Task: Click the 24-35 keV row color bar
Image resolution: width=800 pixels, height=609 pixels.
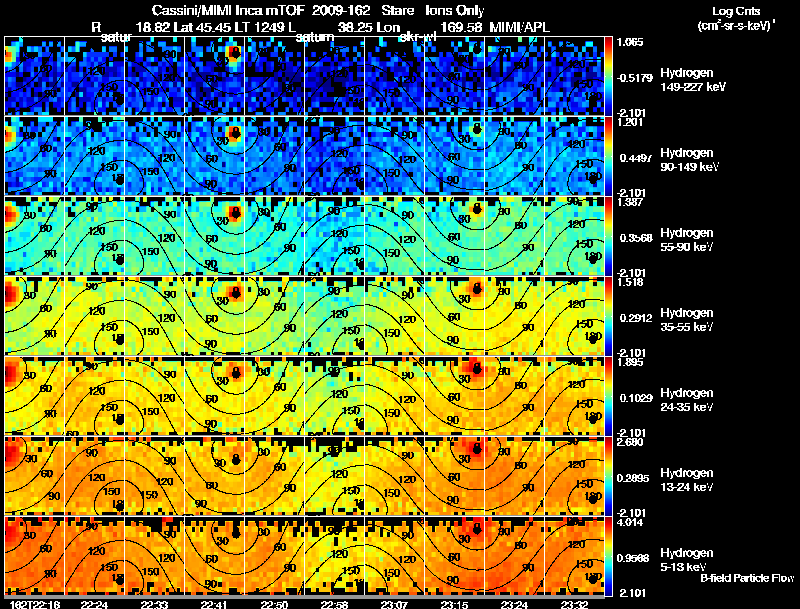Action: pos(608,396)
